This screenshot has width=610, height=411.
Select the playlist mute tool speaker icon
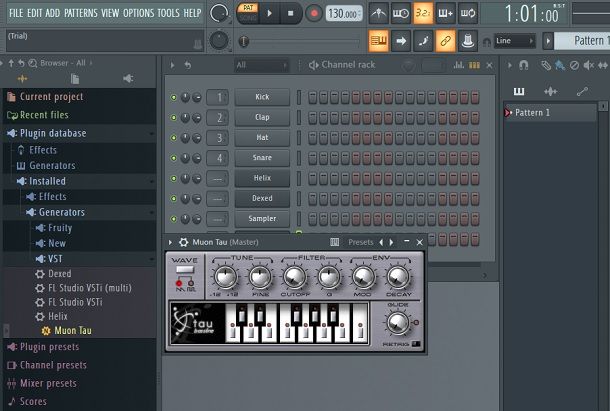588,65
